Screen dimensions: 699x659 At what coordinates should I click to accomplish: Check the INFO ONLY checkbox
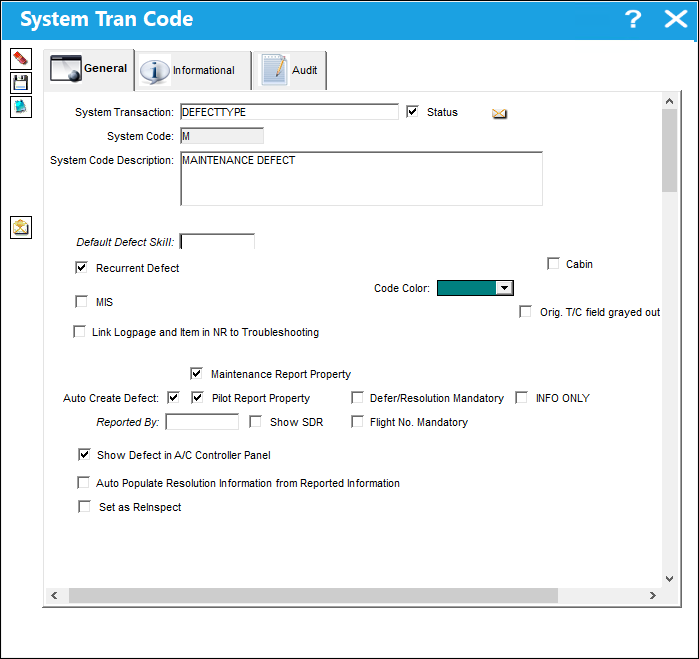pyautogui.click(x=521, y=397)
